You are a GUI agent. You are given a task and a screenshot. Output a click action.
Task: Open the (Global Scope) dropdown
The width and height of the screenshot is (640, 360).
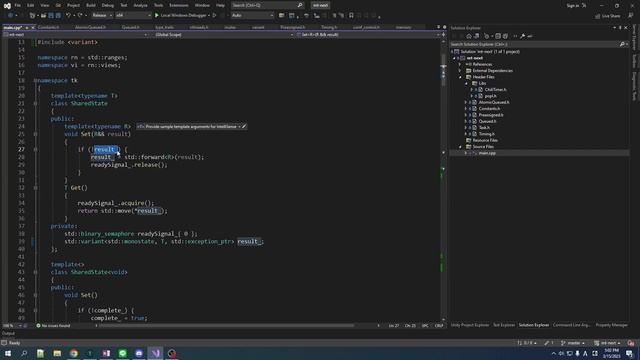(224, 35)
